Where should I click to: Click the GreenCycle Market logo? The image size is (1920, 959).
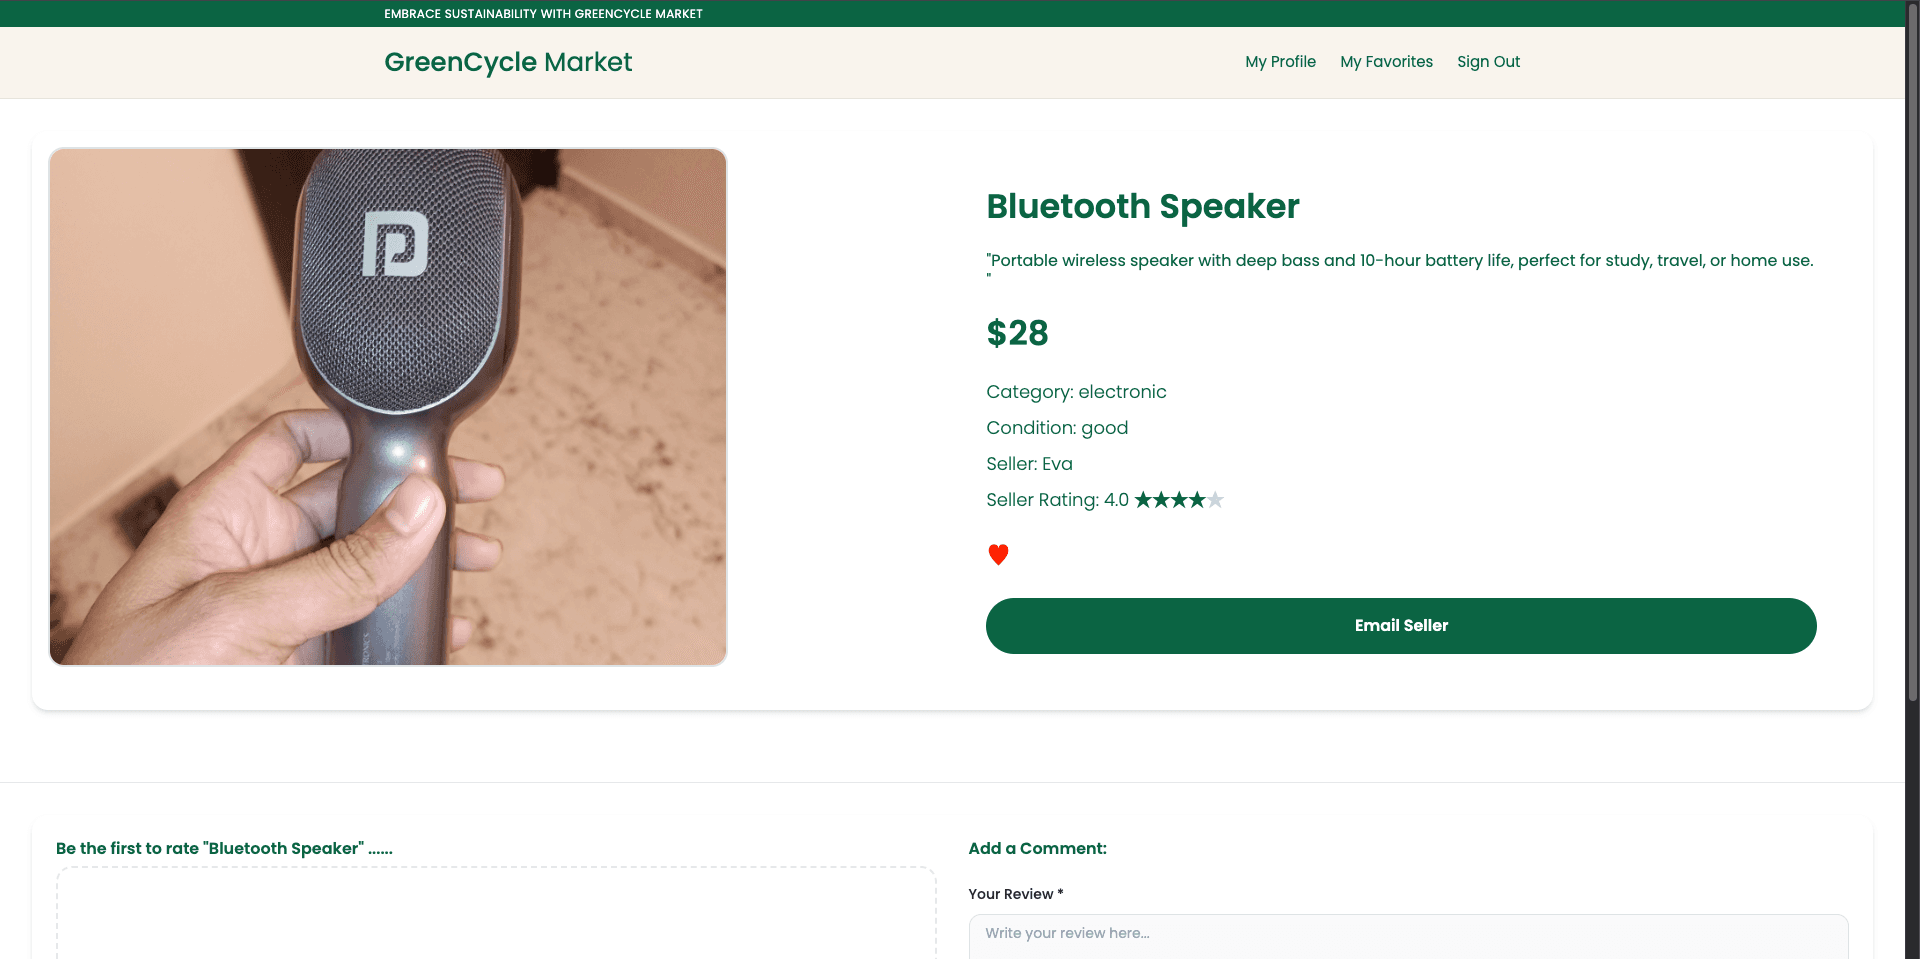tap(508, 62)
